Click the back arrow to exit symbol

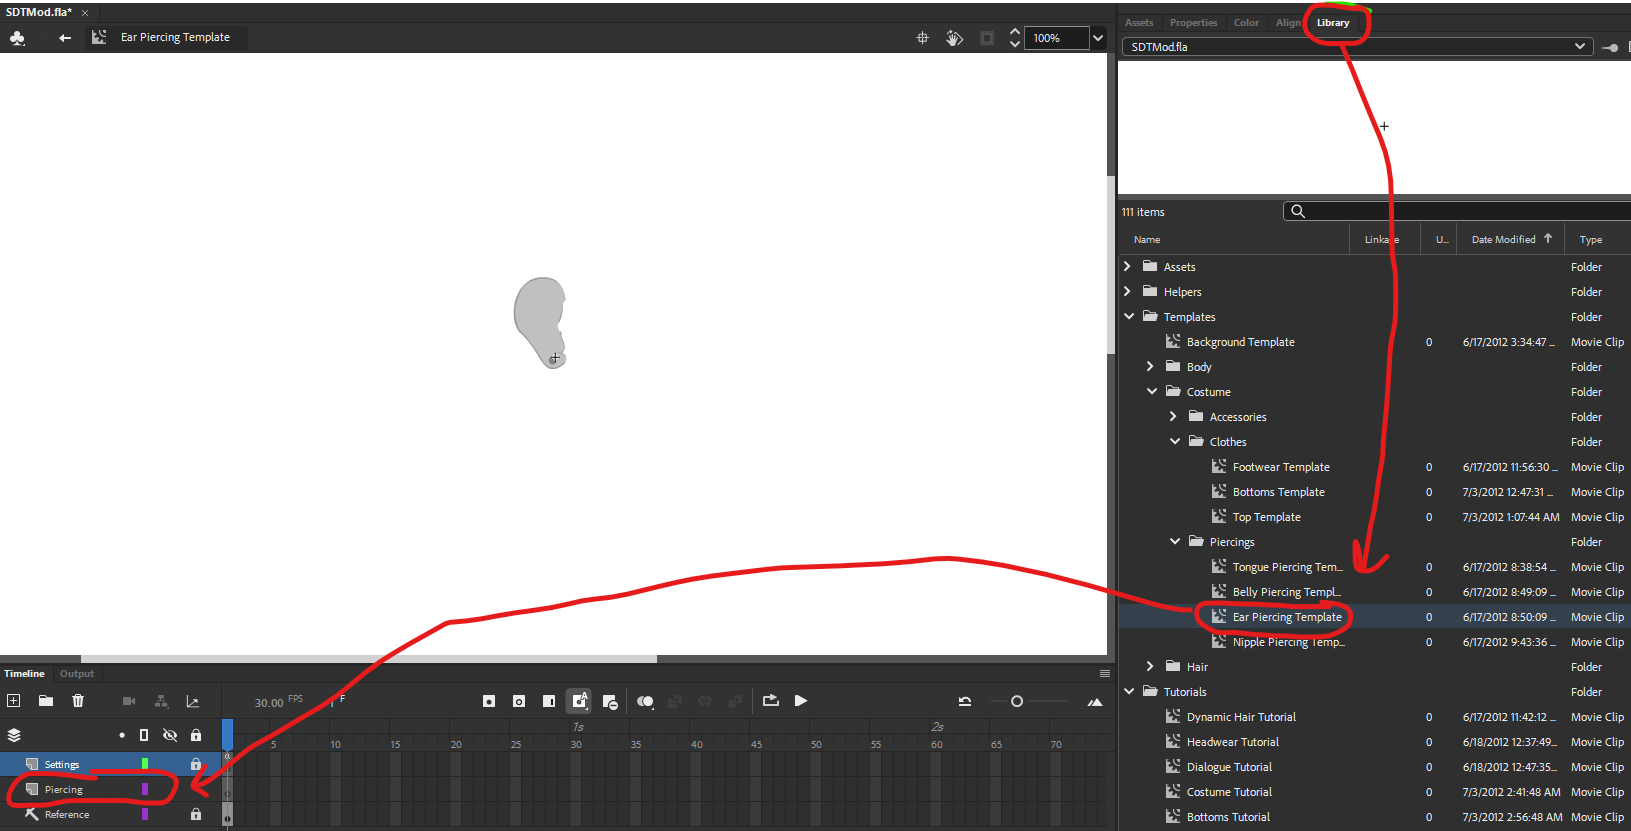tap(65, 38)
